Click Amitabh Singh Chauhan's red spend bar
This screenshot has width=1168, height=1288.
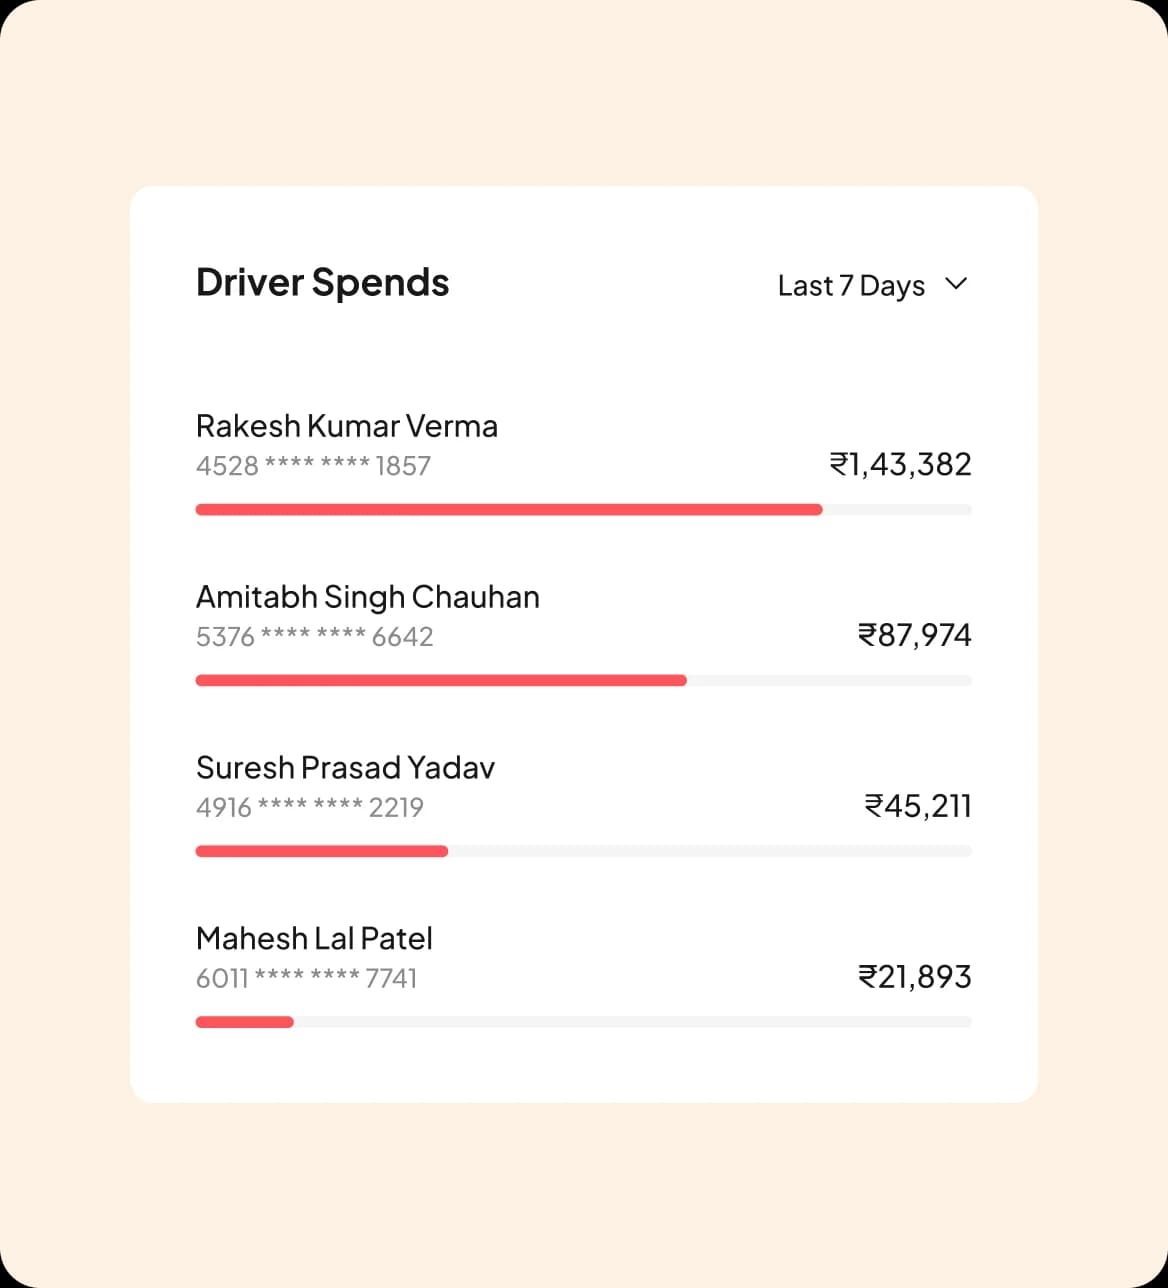coord(441,681)
